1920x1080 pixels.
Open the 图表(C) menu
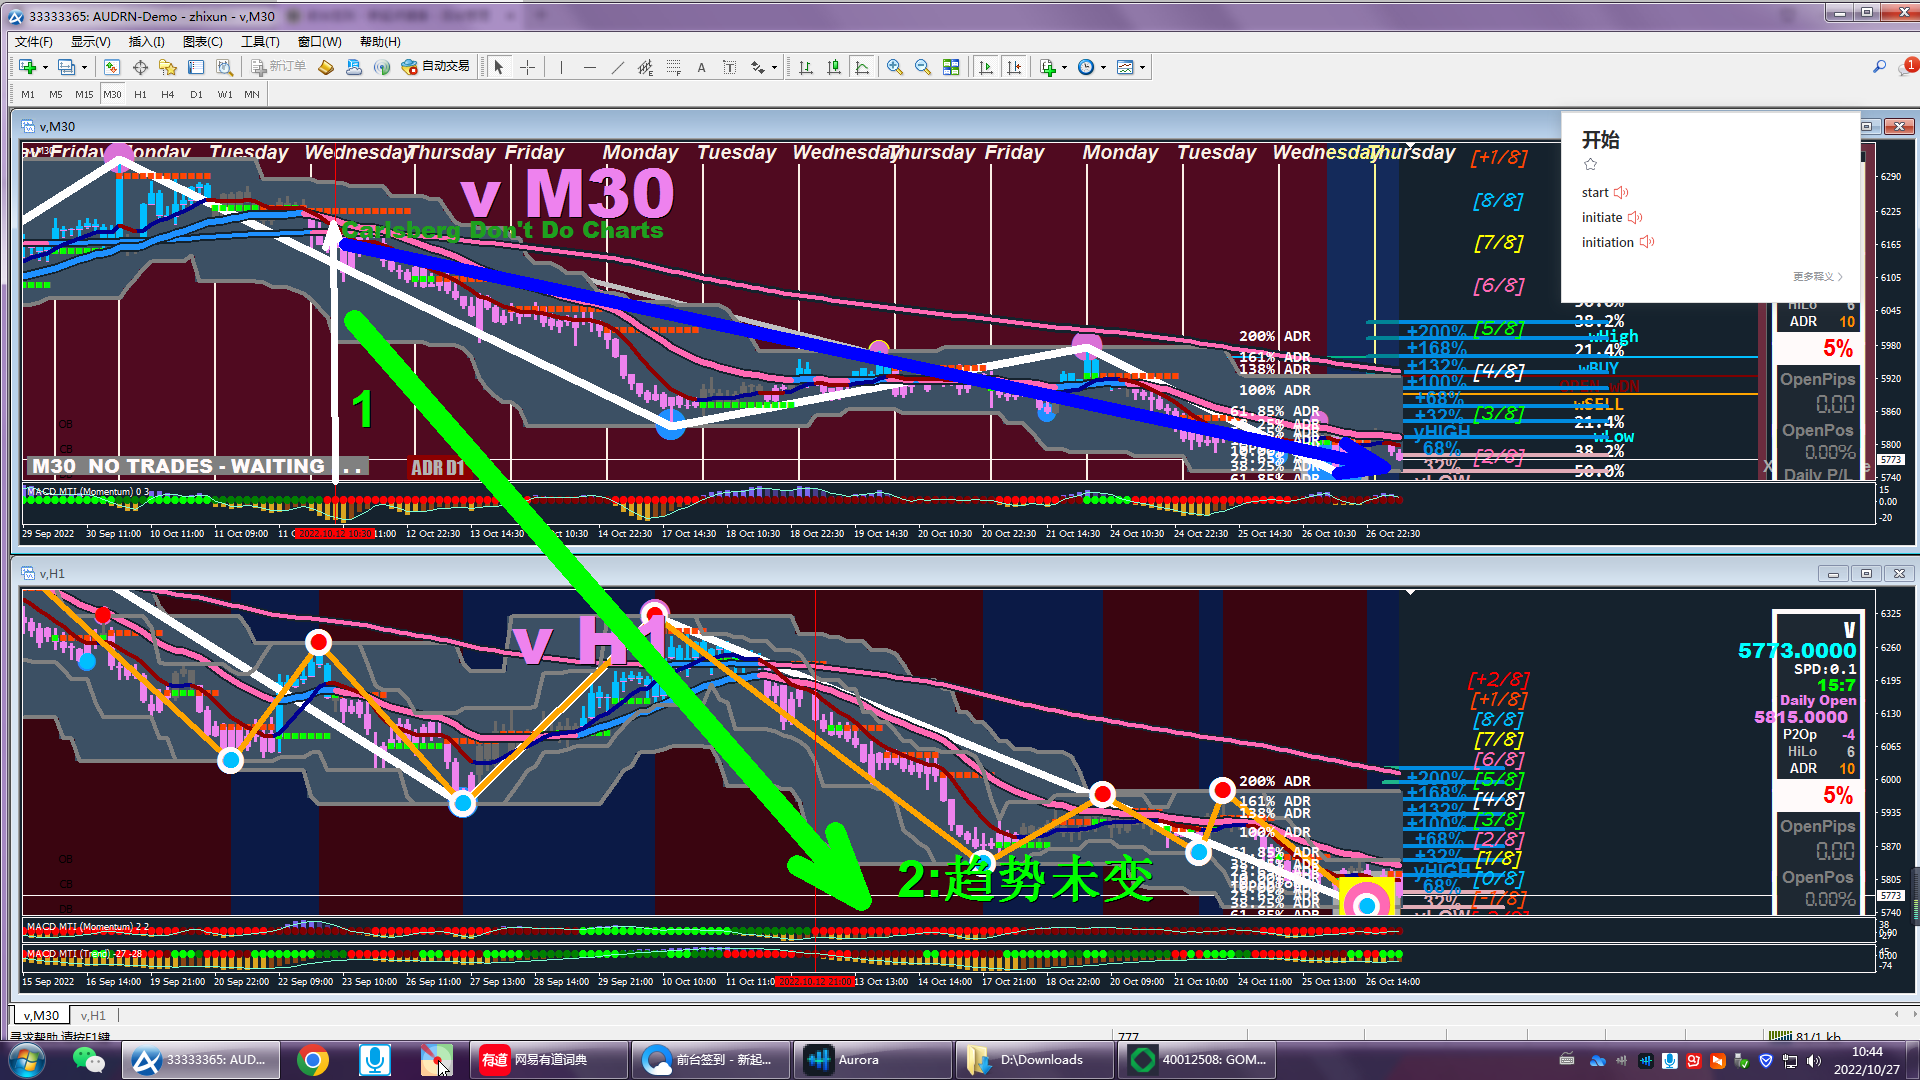click(x=202, y=41)
